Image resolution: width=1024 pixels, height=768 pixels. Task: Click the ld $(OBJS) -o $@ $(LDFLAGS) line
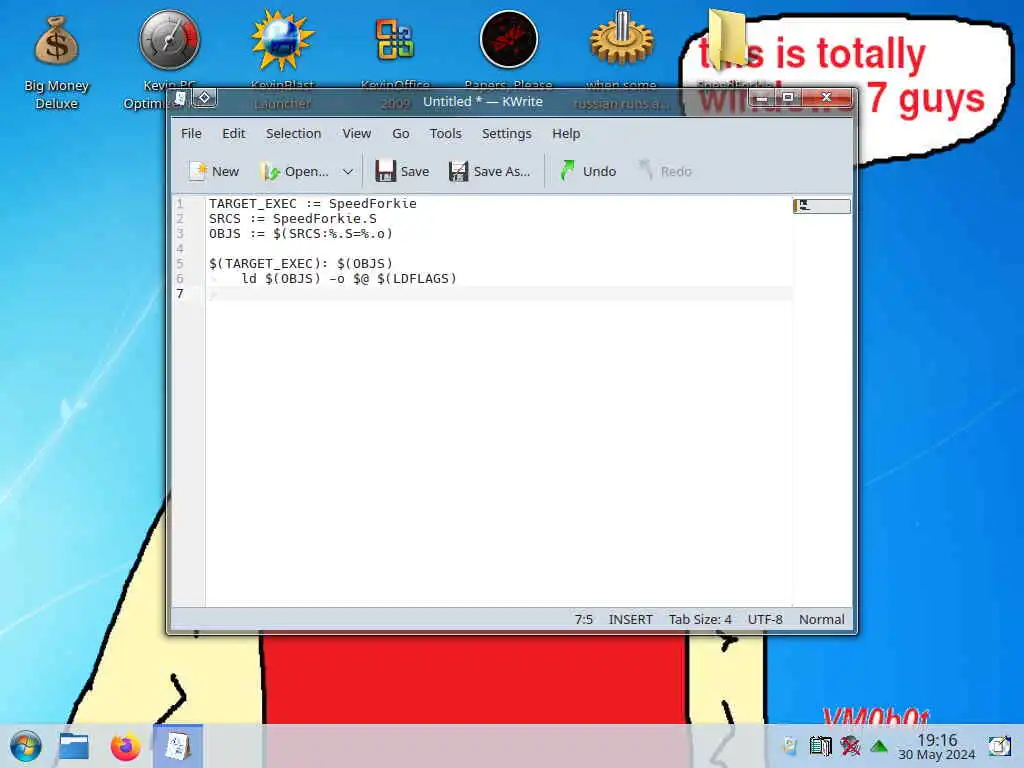[x=349, y=278]
